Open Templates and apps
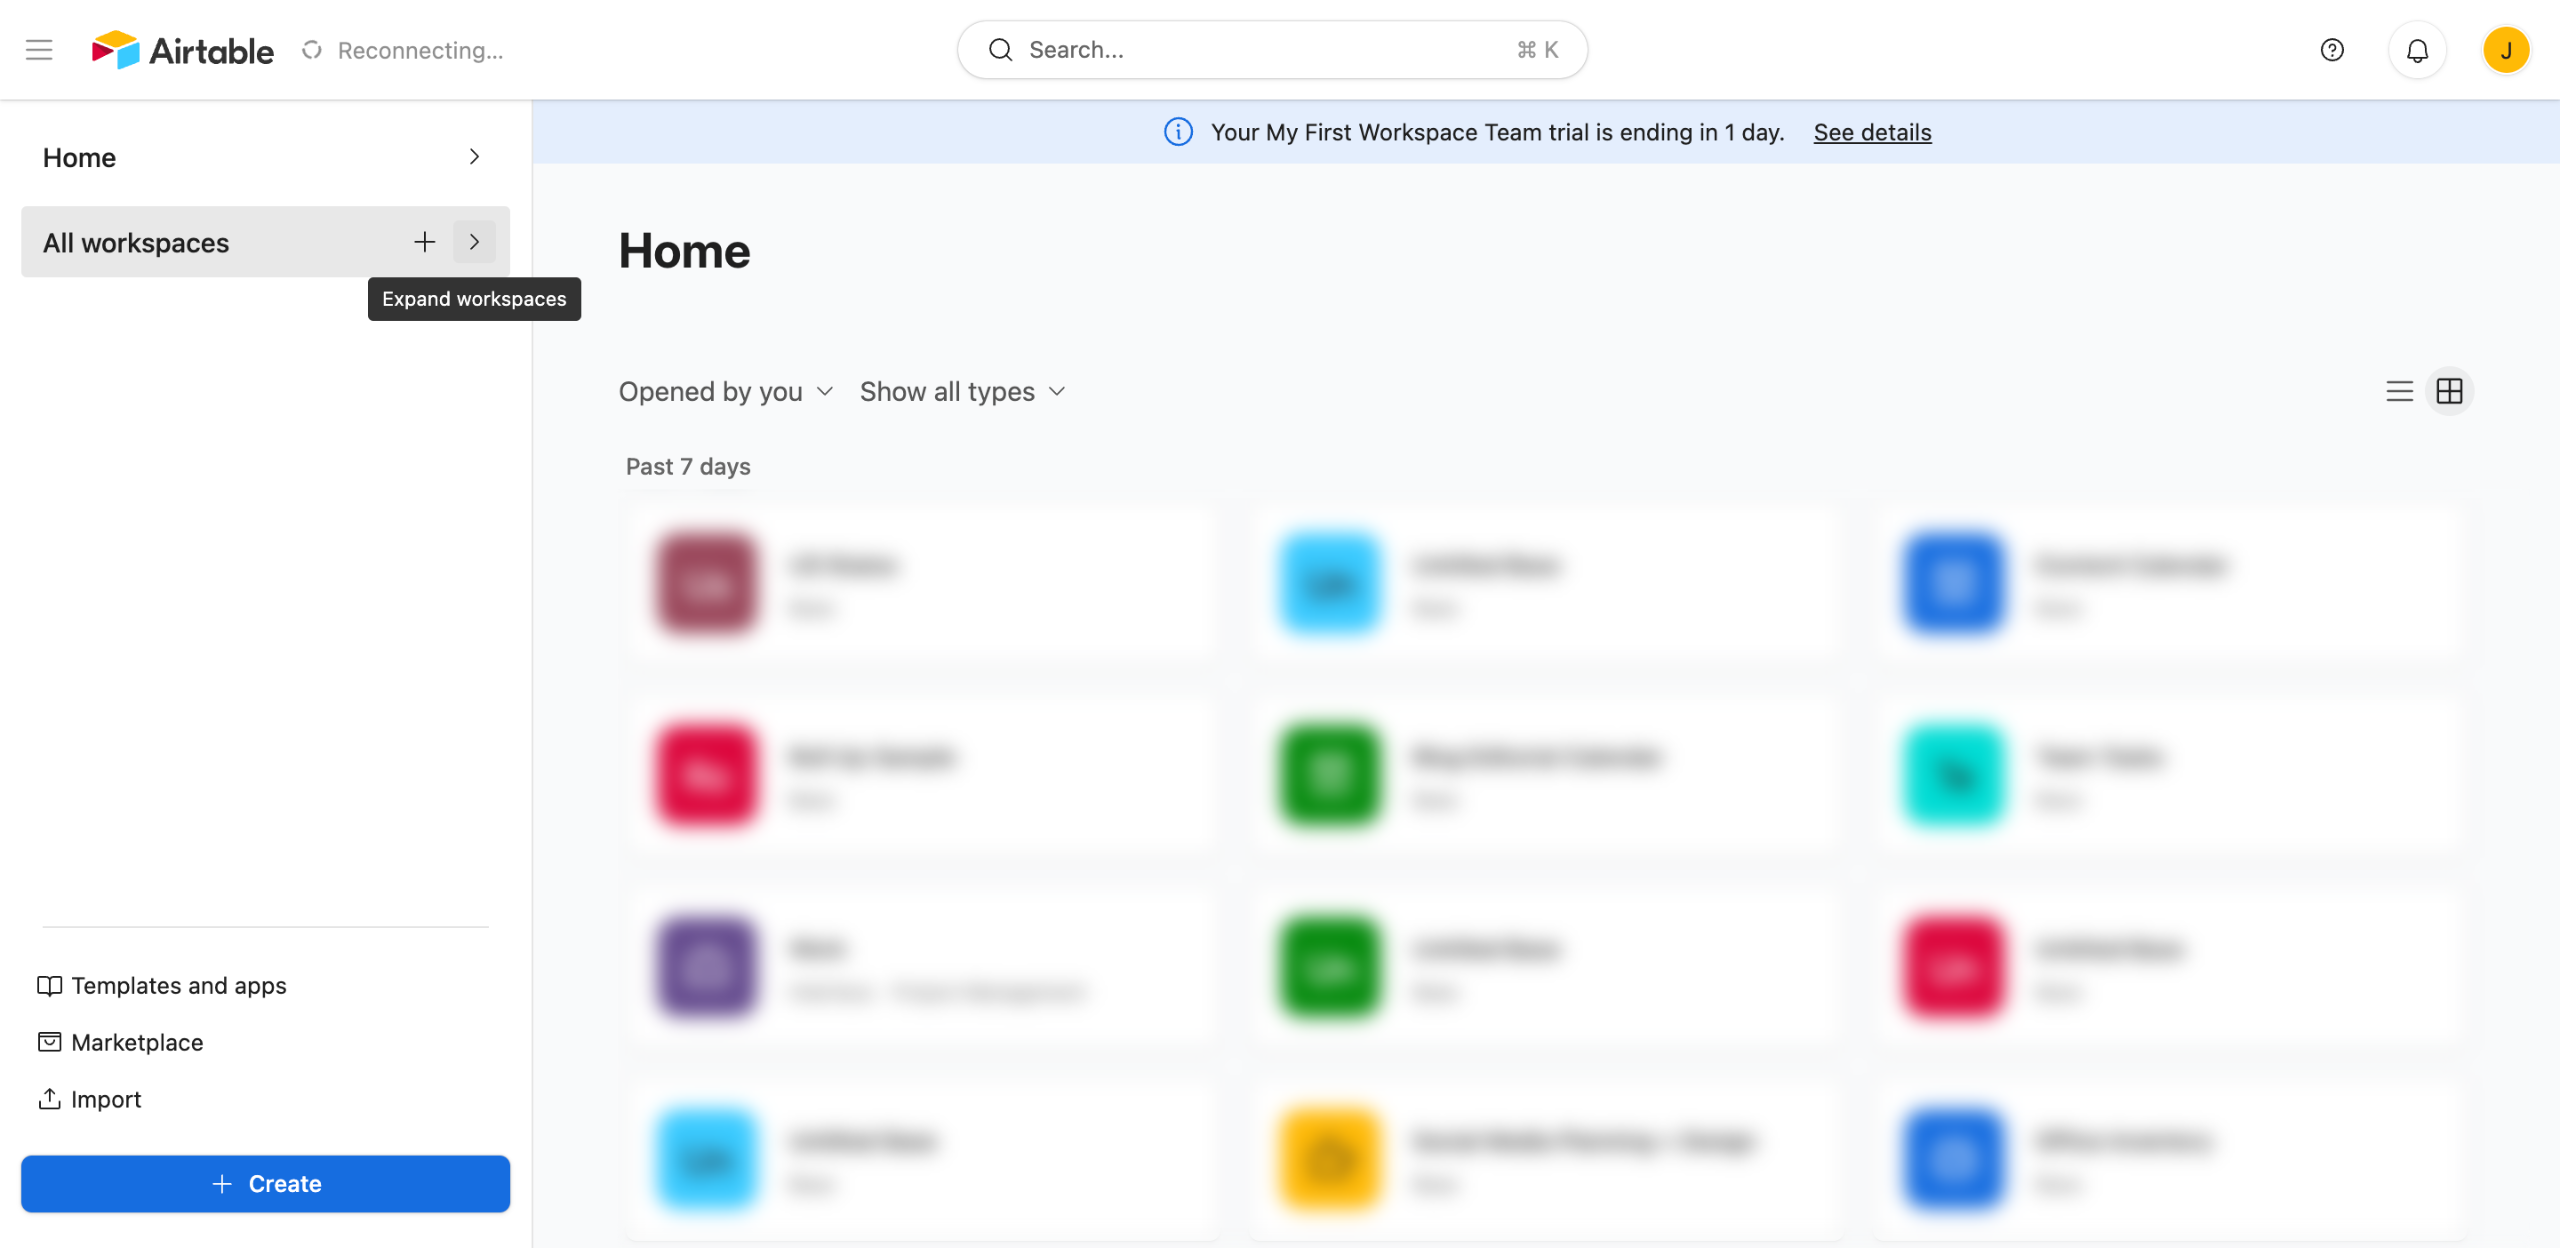This screenshot has width=2560, height=1248. 162,986
